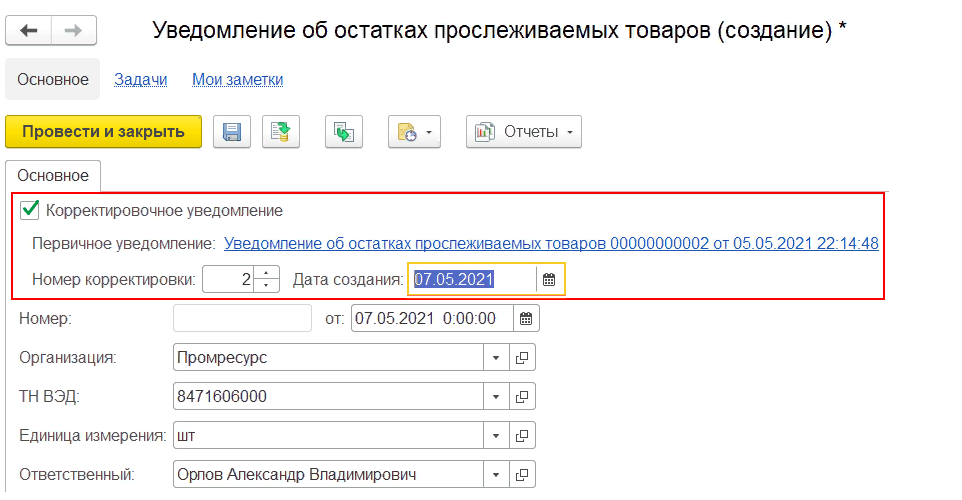Screen dimensions: 962x500
Task: Click the create-based-on document icon
Action: pyautogui.click(x=344, y=132)
